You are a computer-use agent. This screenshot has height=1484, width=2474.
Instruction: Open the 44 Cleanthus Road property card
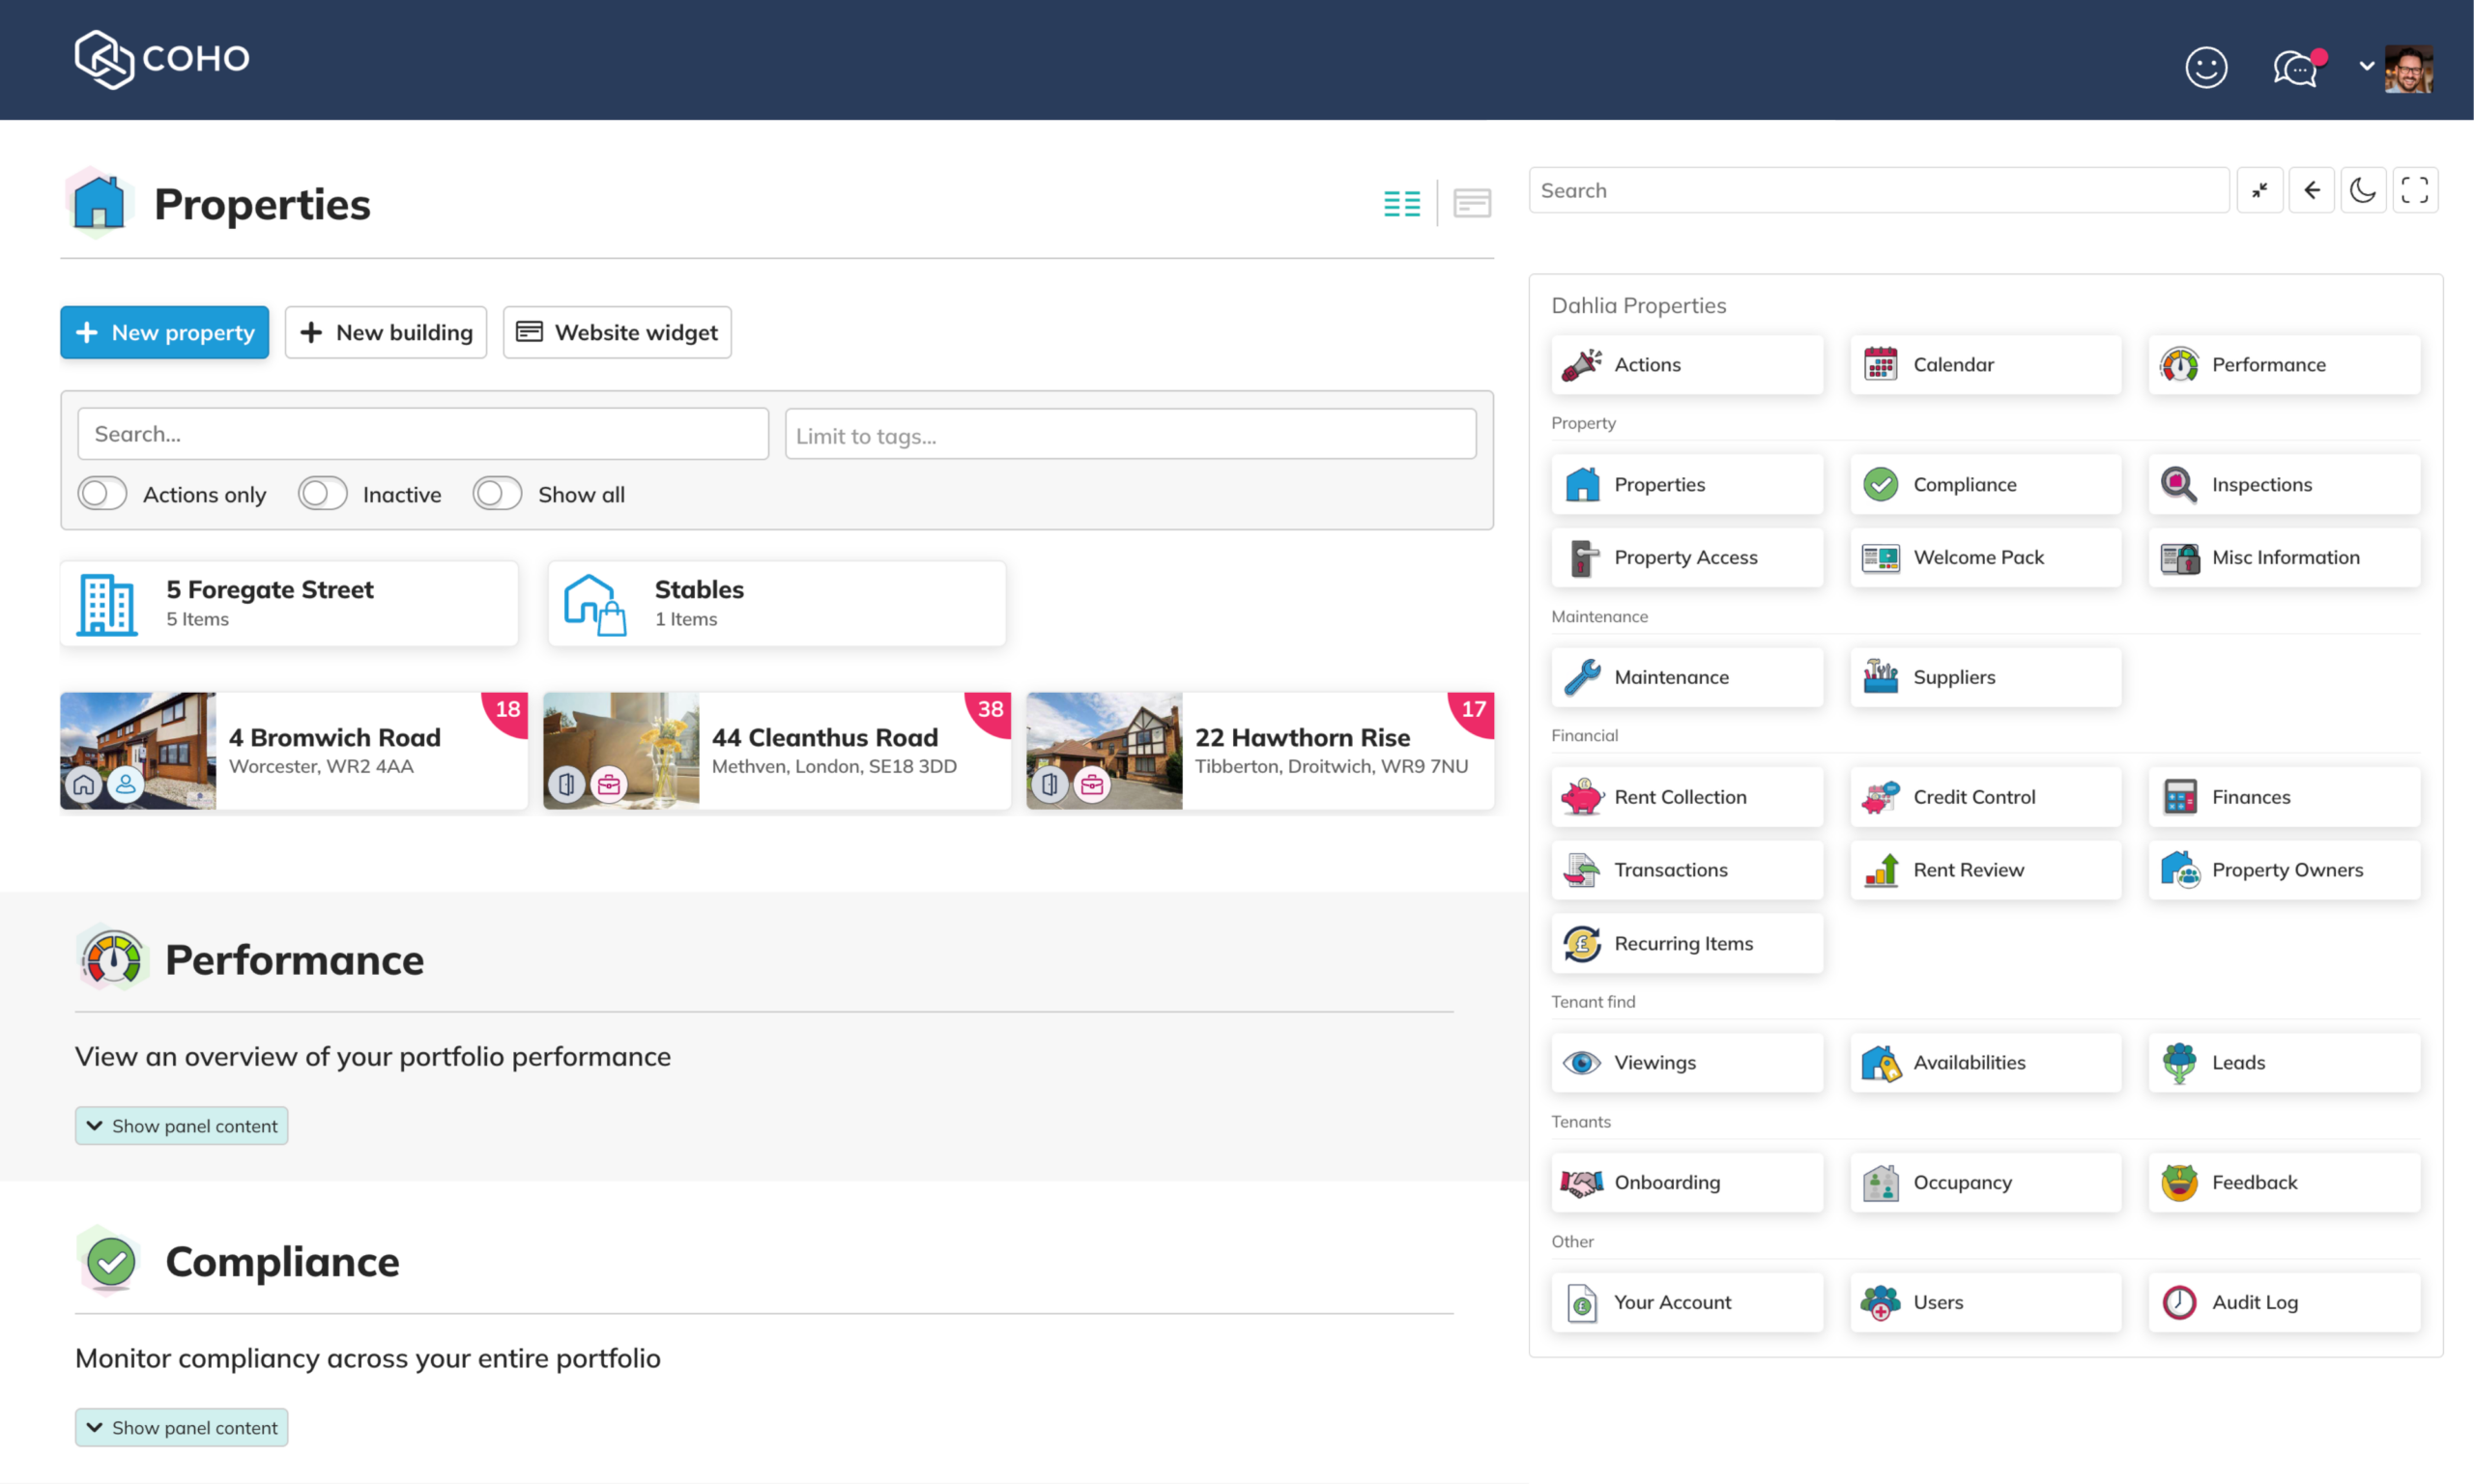[x=776, y=751]
